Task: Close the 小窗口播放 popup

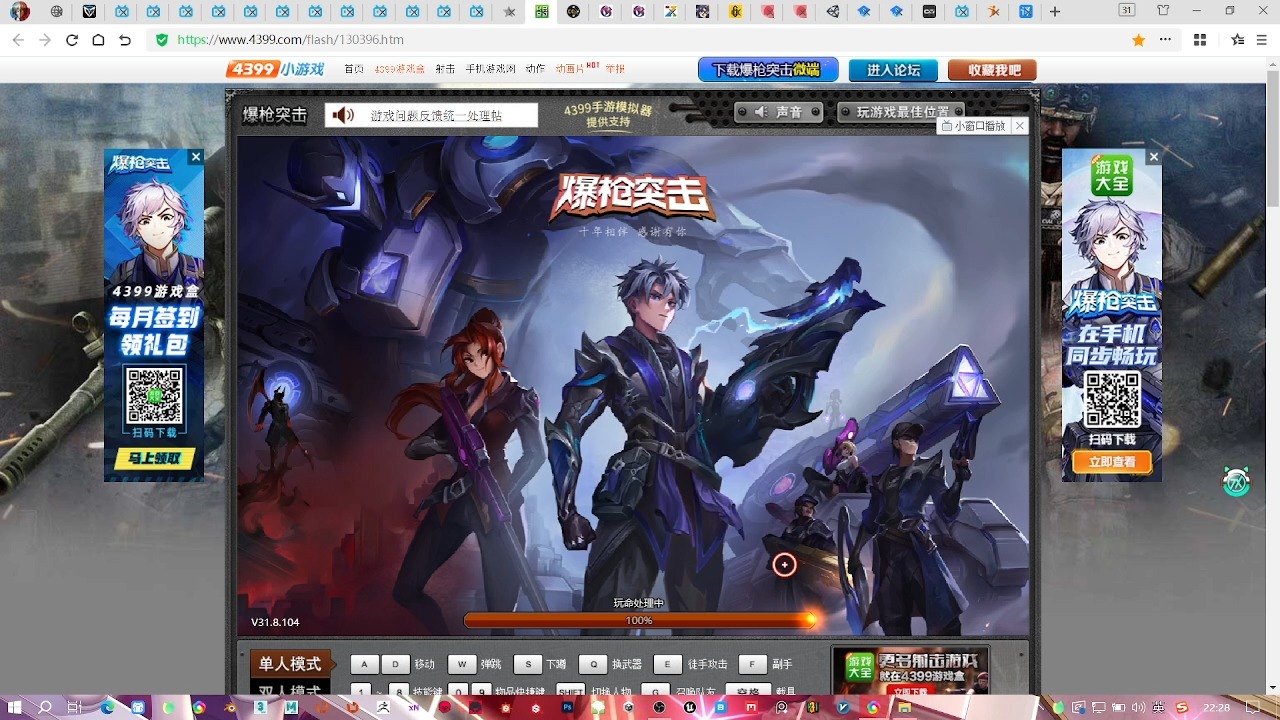Action: point(1019,126)
